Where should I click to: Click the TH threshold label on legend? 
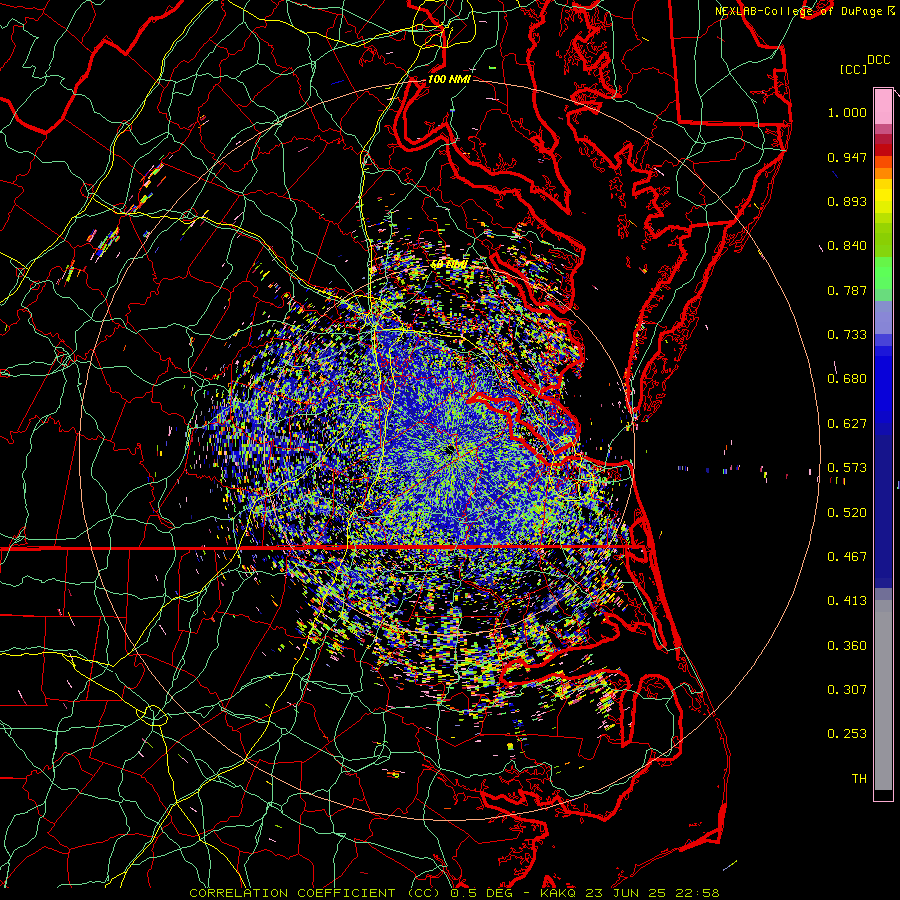pos(859,779)
